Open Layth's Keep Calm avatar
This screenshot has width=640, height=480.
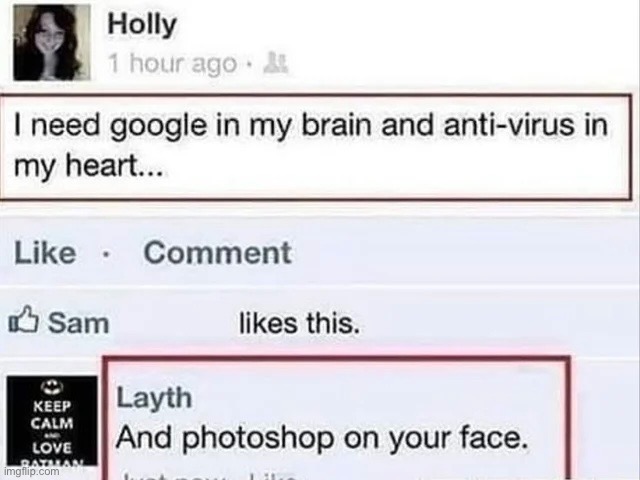52,420
